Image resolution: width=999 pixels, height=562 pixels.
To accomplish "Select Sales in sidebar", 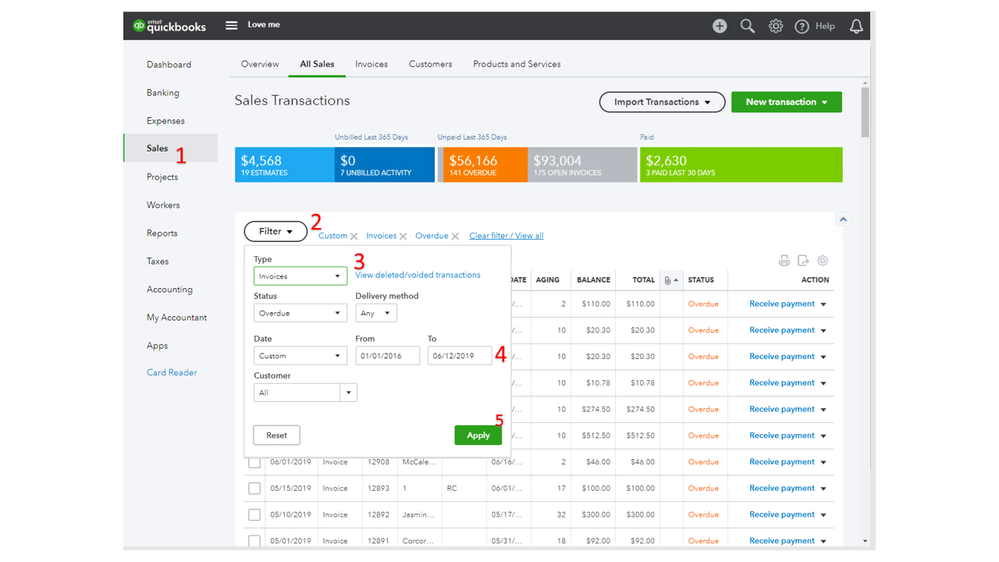I will coord(170,148).
